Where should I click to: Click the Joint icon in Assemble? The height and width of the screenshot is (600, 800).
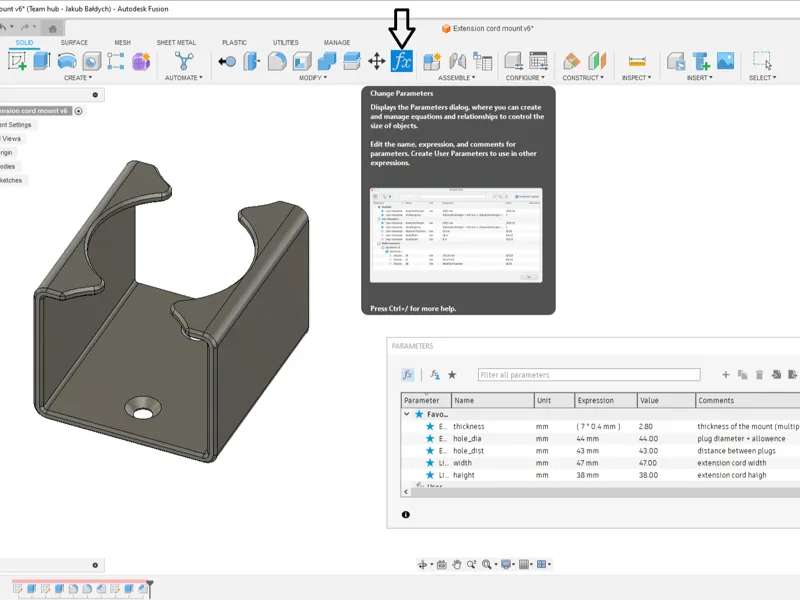tap(457, 61)
